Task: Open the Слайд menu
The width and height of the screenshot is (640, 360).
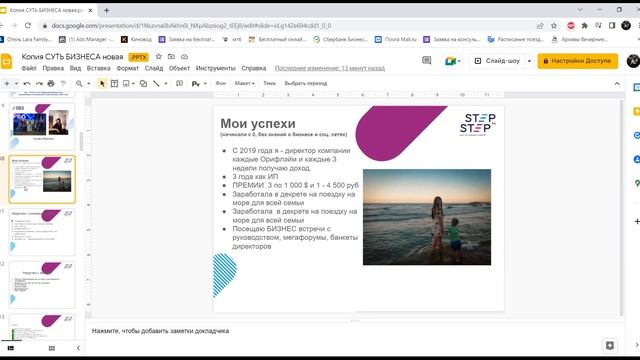Action: coord(154,68)
